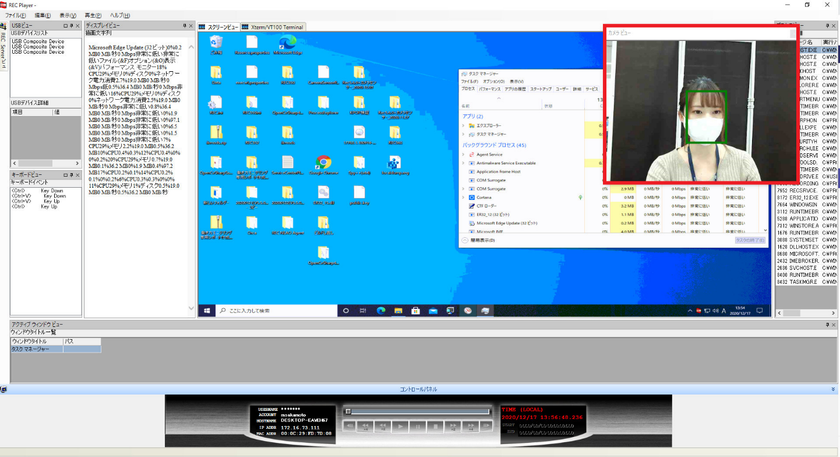Image resolution: width=840 pixels, height=457 pixels.
Task: Open the 再生 menu
Action: [93, 16]
